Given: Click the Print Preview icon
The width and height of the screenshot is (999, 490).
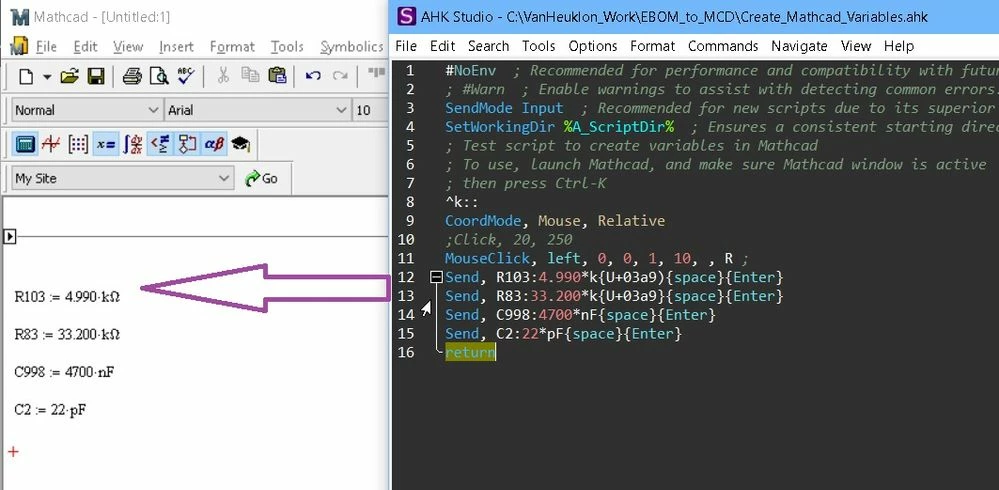Looking at the screenshot, I should pos(158,77).
